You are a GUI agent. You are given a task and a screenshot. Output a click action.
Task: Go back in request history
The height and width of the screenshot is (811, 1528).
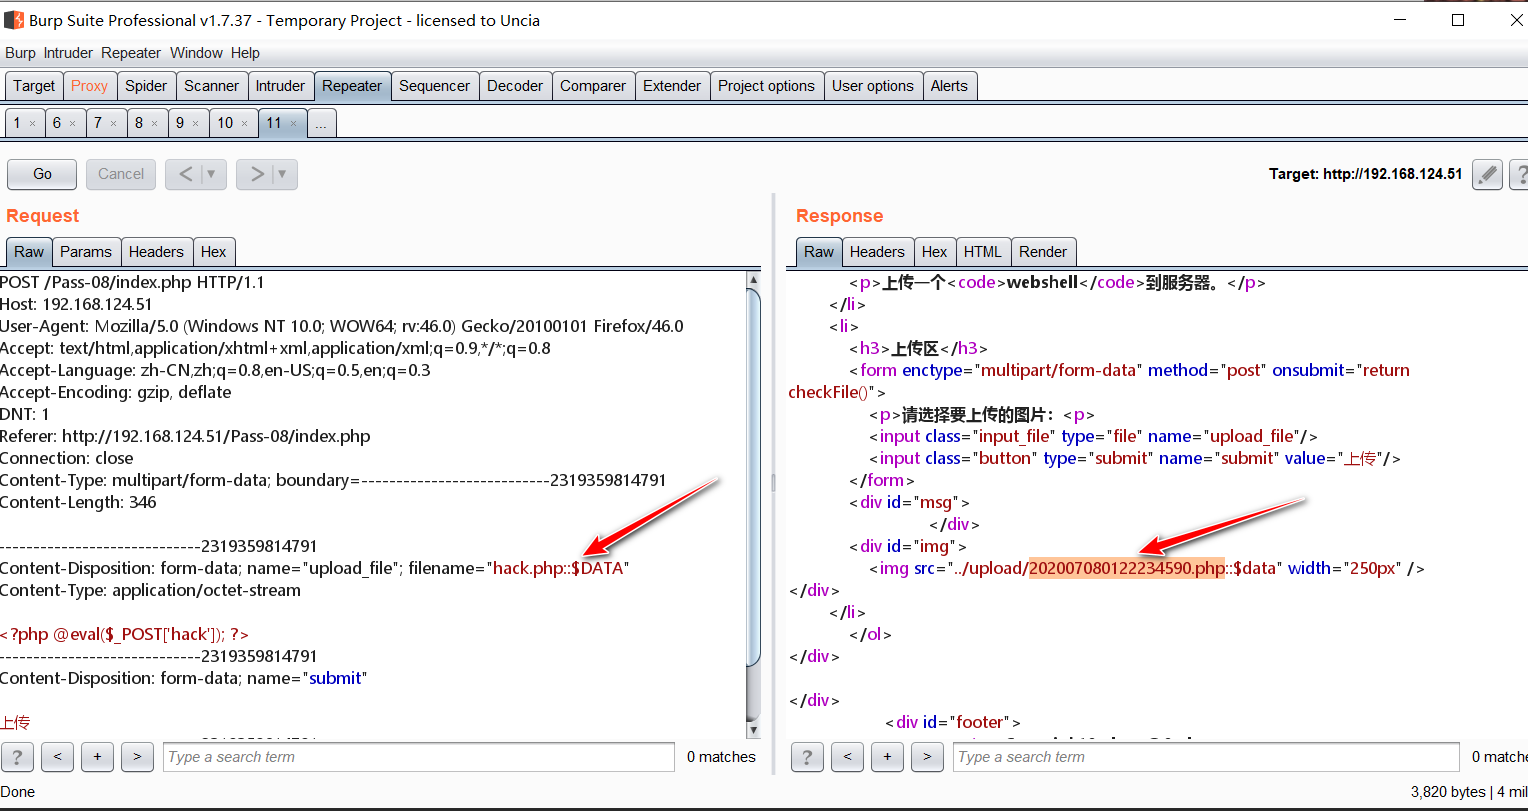pos(186,174)
